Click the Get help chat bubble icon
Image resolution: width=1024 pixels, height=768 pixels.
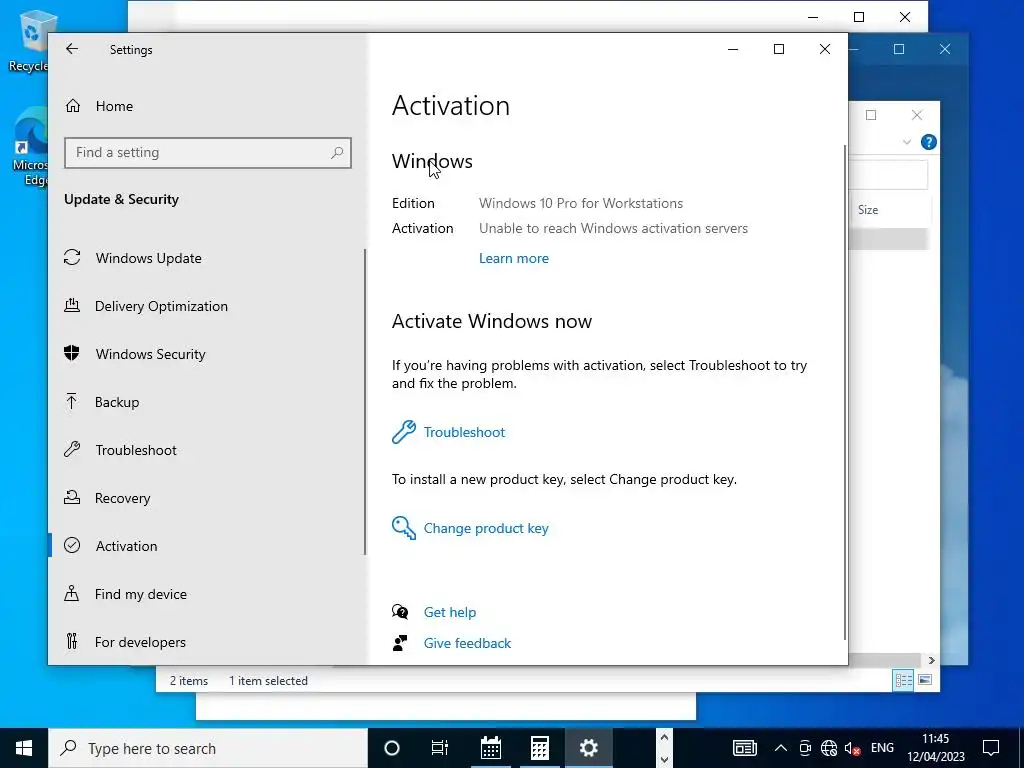tap(400, 612)
